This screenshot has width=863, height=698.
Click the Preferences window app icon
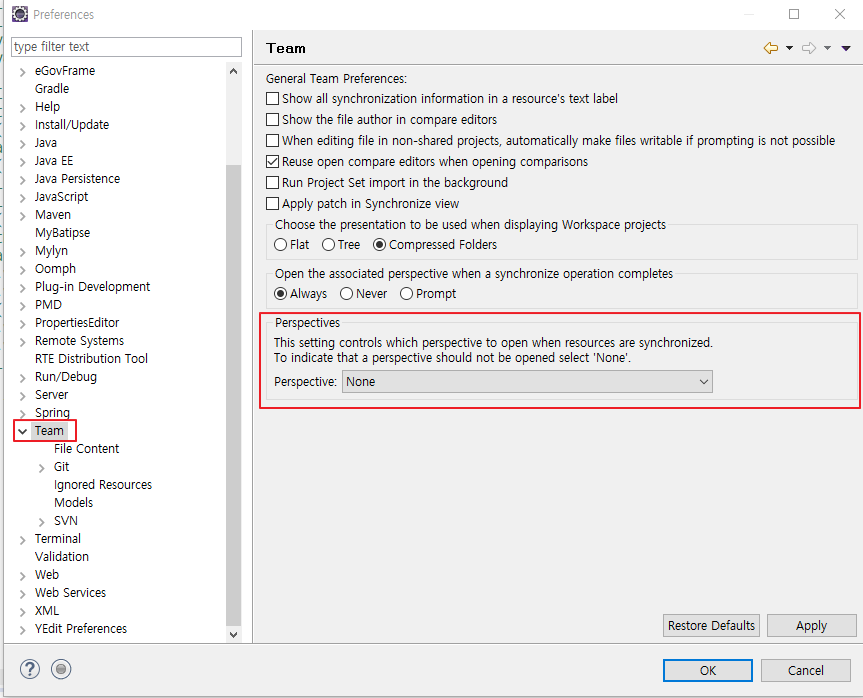20,14
